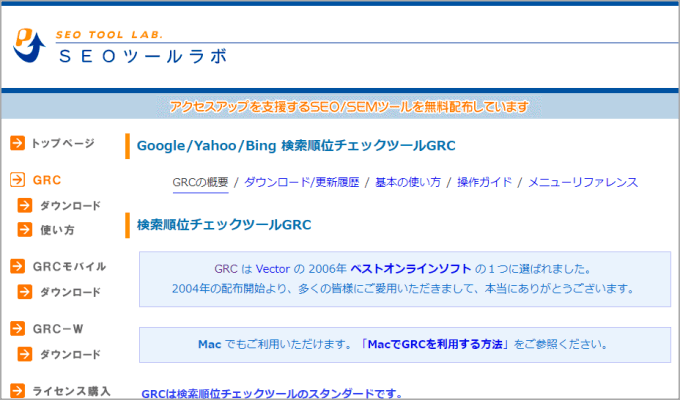Click the 2004年の配布開始より text line
Image resolution: width=680 pixels, height=400 pixels.
point(403,289)
